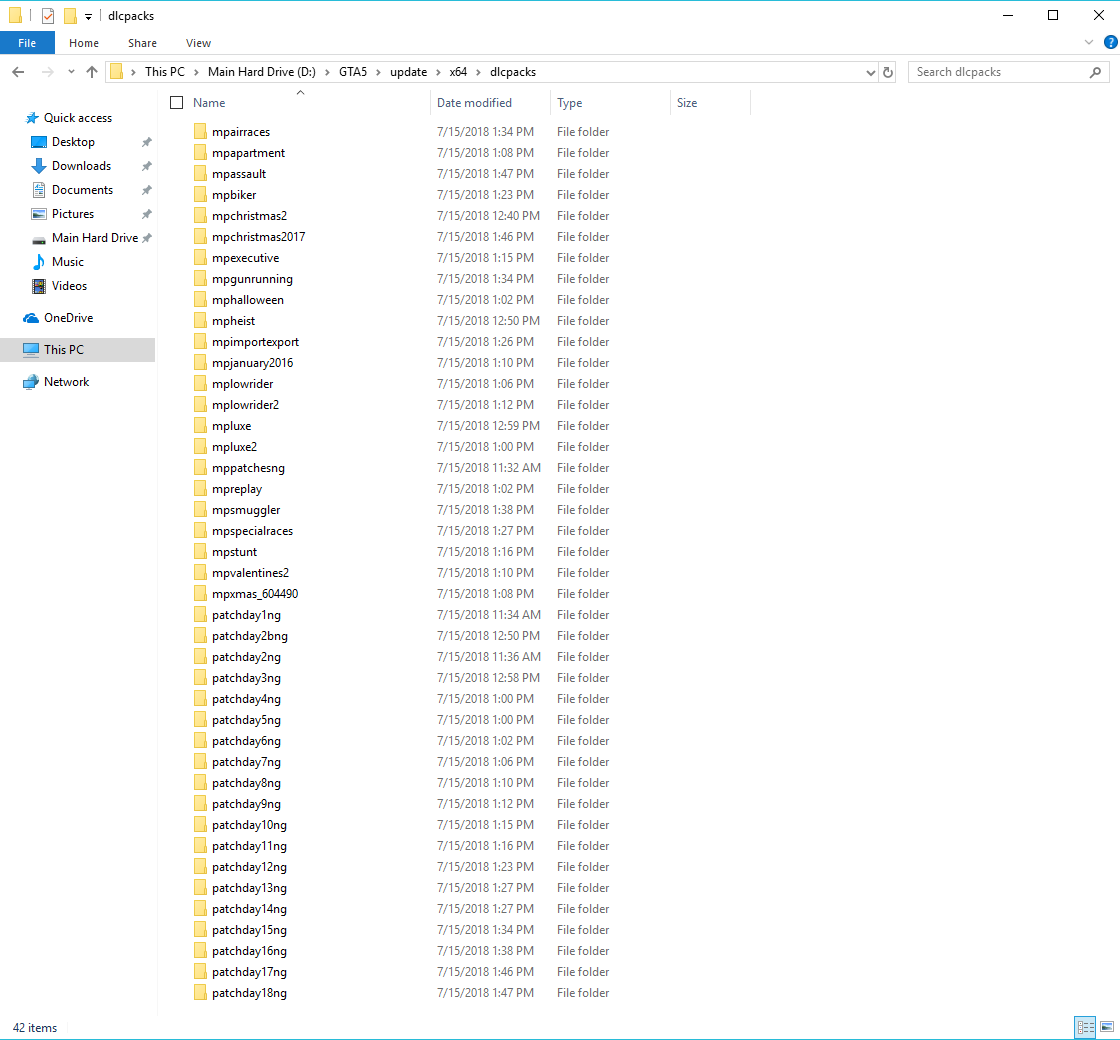Select the mppatchesng folder
Image resolution: width=1120 pixels, height=1040 pixels.
pyautogui.click(x=248, y=468)
